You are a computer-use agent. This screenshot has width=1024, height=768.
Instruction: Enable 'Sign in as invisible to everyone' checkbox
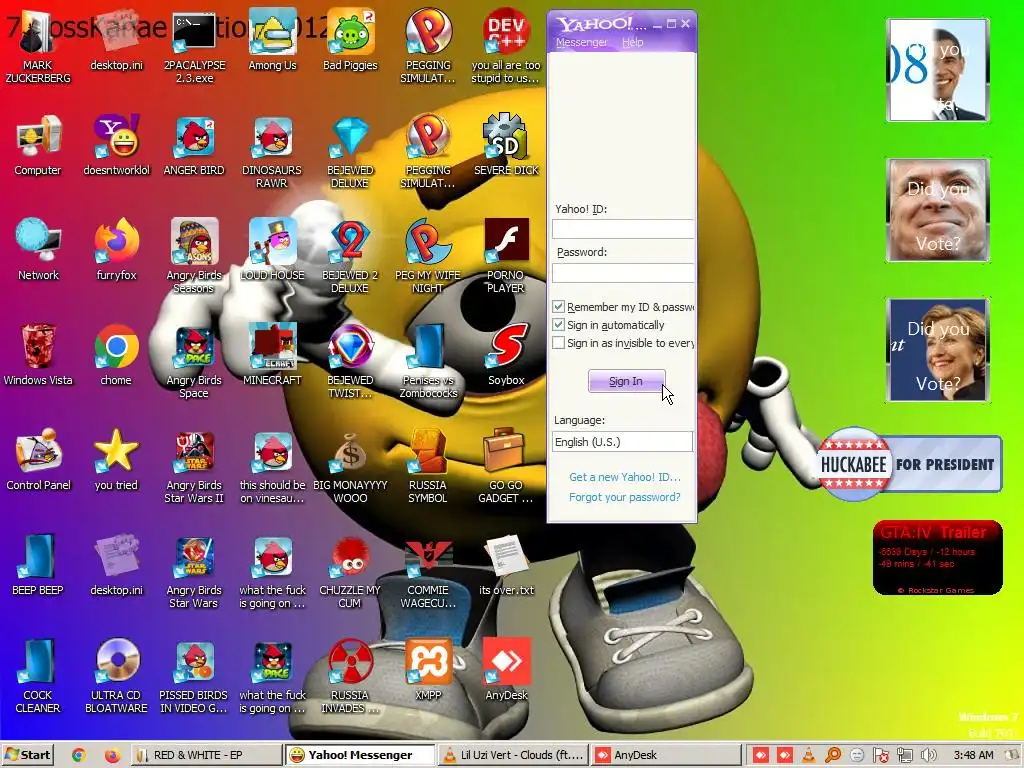click(x=558, y=343)
